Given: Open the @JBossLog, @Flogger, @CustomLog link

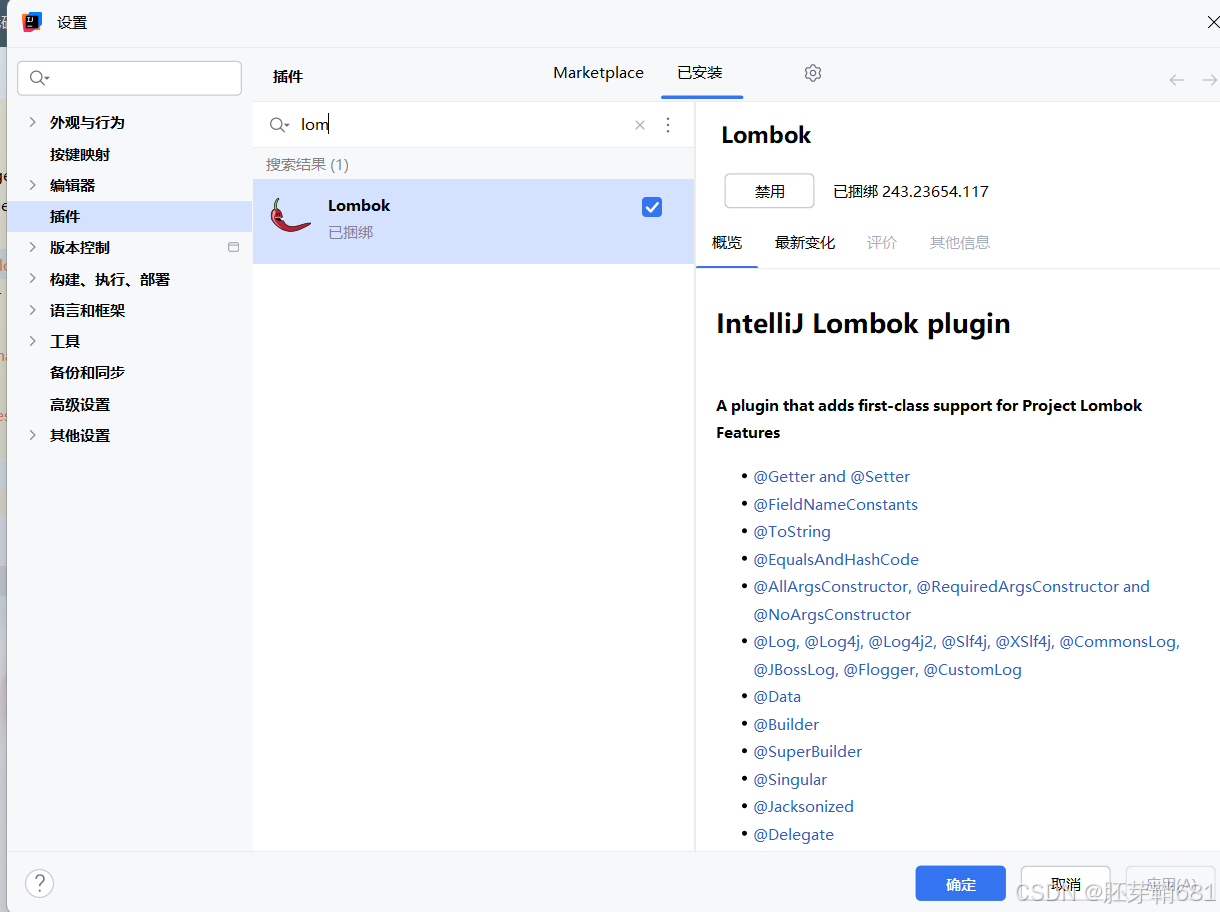Looking at the screenshot, I should [888, 670].
